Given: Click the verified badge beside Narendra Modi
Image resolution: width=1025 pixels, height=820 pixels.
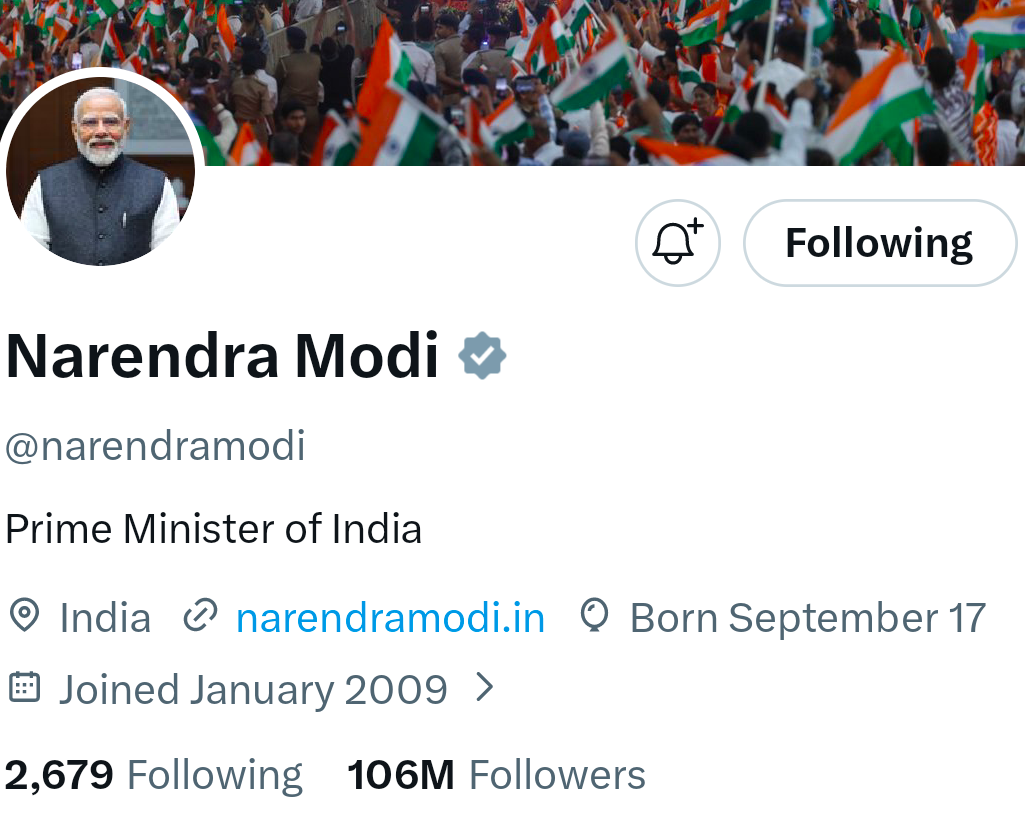Looking at the screenshot, I should click(482, 357).
